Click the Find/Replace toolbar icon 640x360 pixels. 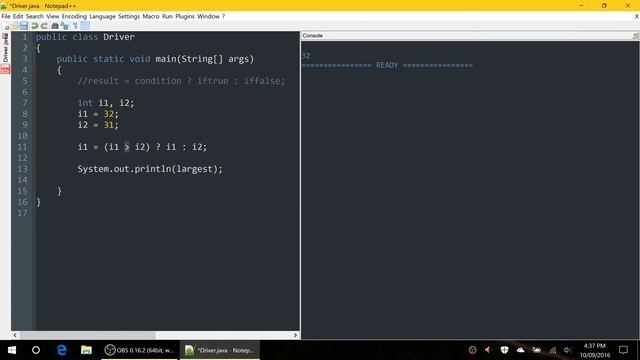pyautogui.click(x=64, y=26)
